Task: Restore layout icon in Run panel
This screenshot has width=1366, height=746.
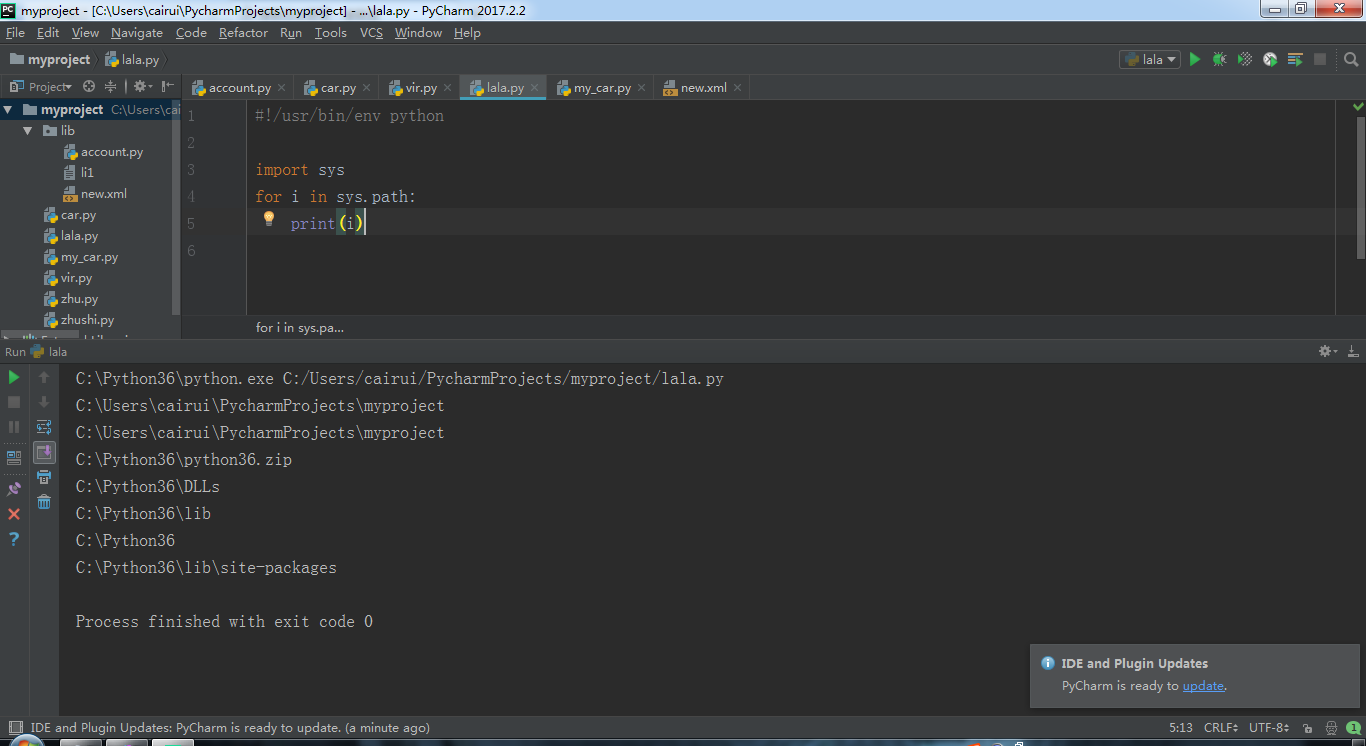Action: (14, 458)
